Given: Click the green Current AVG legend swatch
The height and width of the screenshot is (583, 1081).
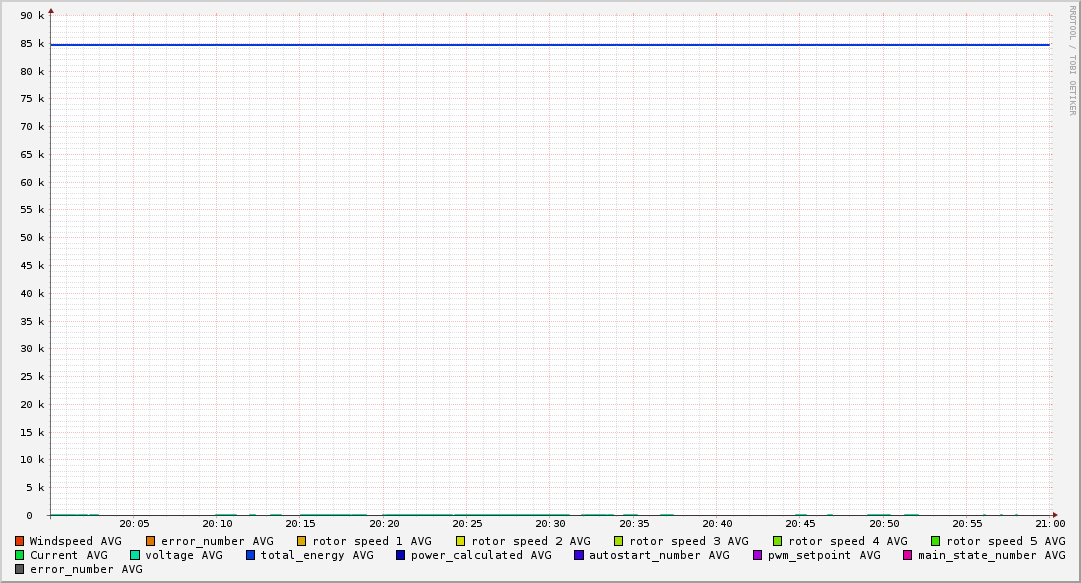Looking at the screenshot, I should click(20, 555).
